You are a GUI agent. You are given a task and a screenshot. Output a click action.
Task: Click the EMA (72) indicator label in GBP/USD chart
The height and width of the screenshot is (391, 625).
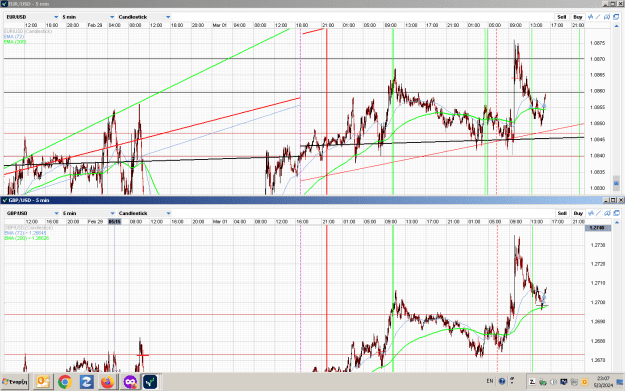25,233
